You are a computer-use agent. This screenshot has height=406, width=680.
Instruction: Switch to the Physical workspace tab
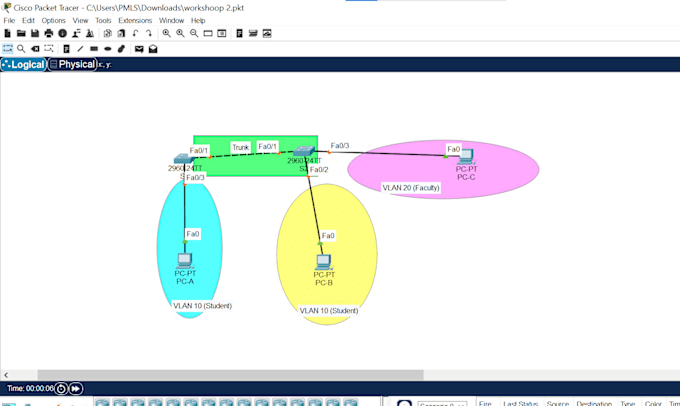click(72, 65)
